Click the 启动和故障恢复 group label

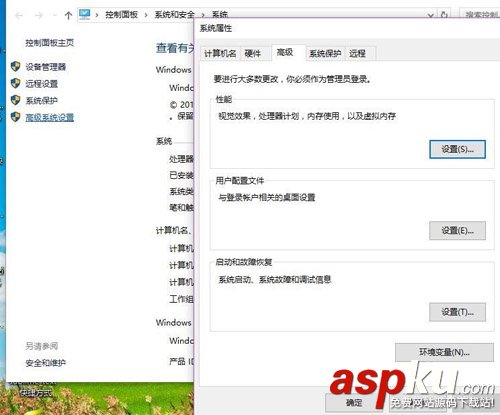pyautogui.click(x=244, y=262)
